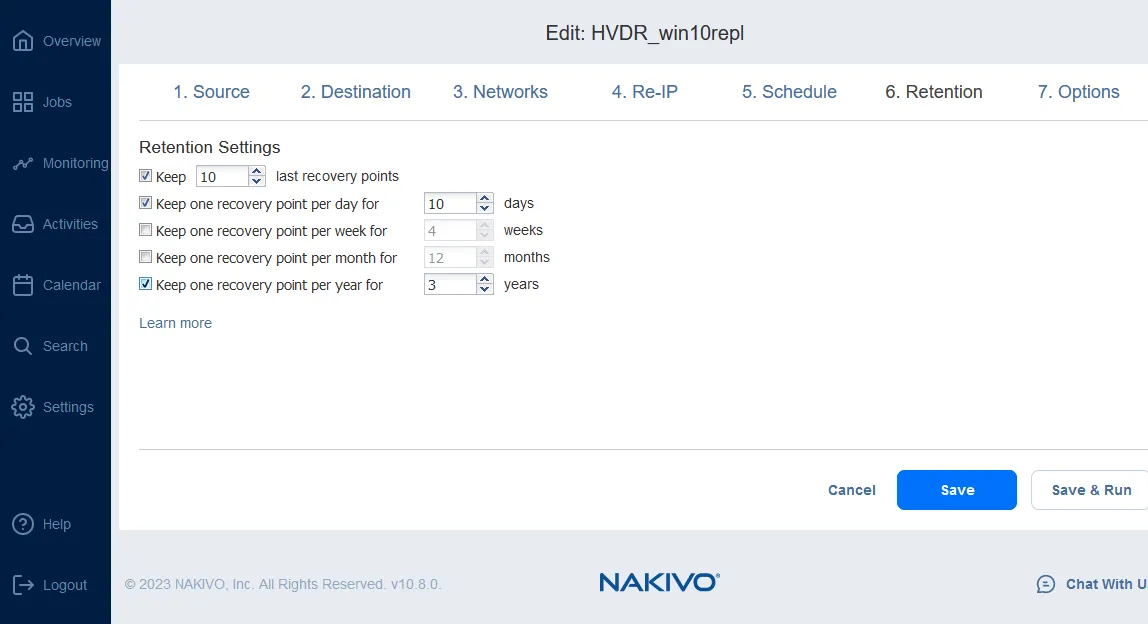Click the Help question mark icon
Image resolution: width=1148 pixels, height=624 pixels.
click(23, 524)
